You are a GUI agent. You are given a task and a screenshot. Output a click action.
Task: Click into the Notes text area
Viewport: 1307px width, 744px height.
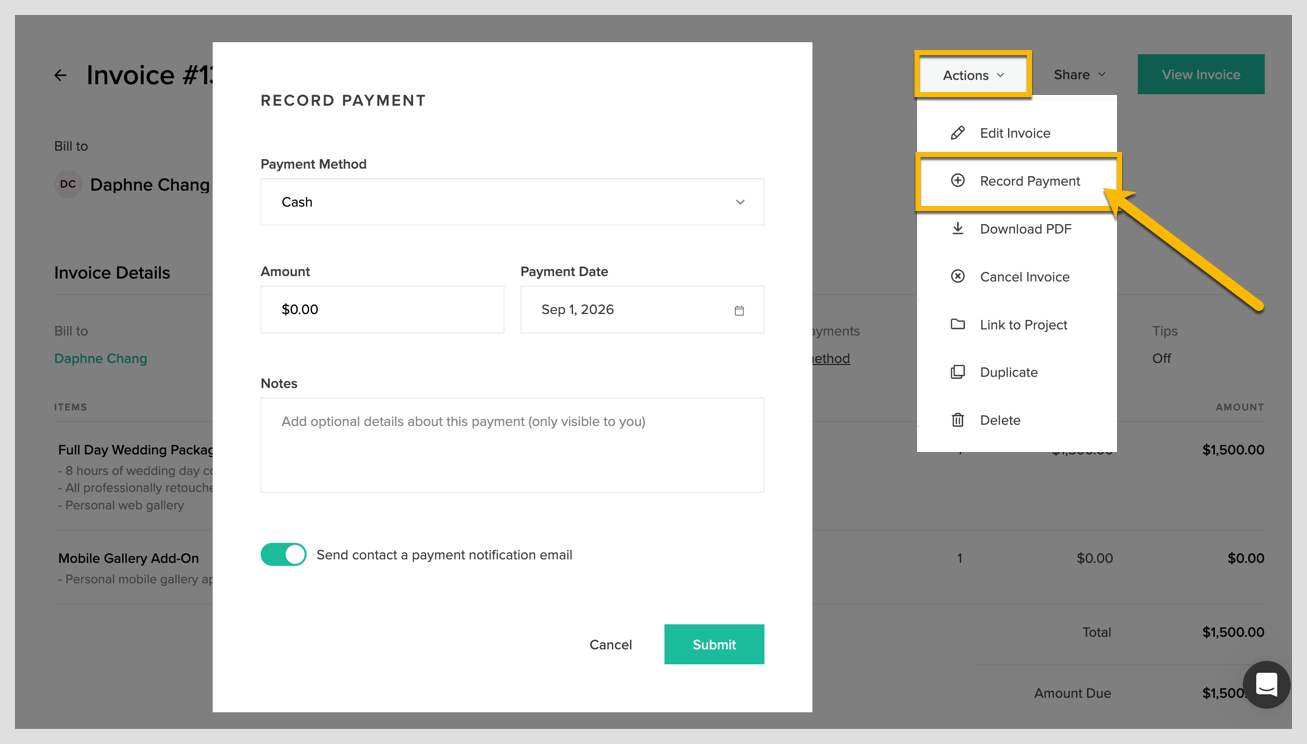click(512, 445)
